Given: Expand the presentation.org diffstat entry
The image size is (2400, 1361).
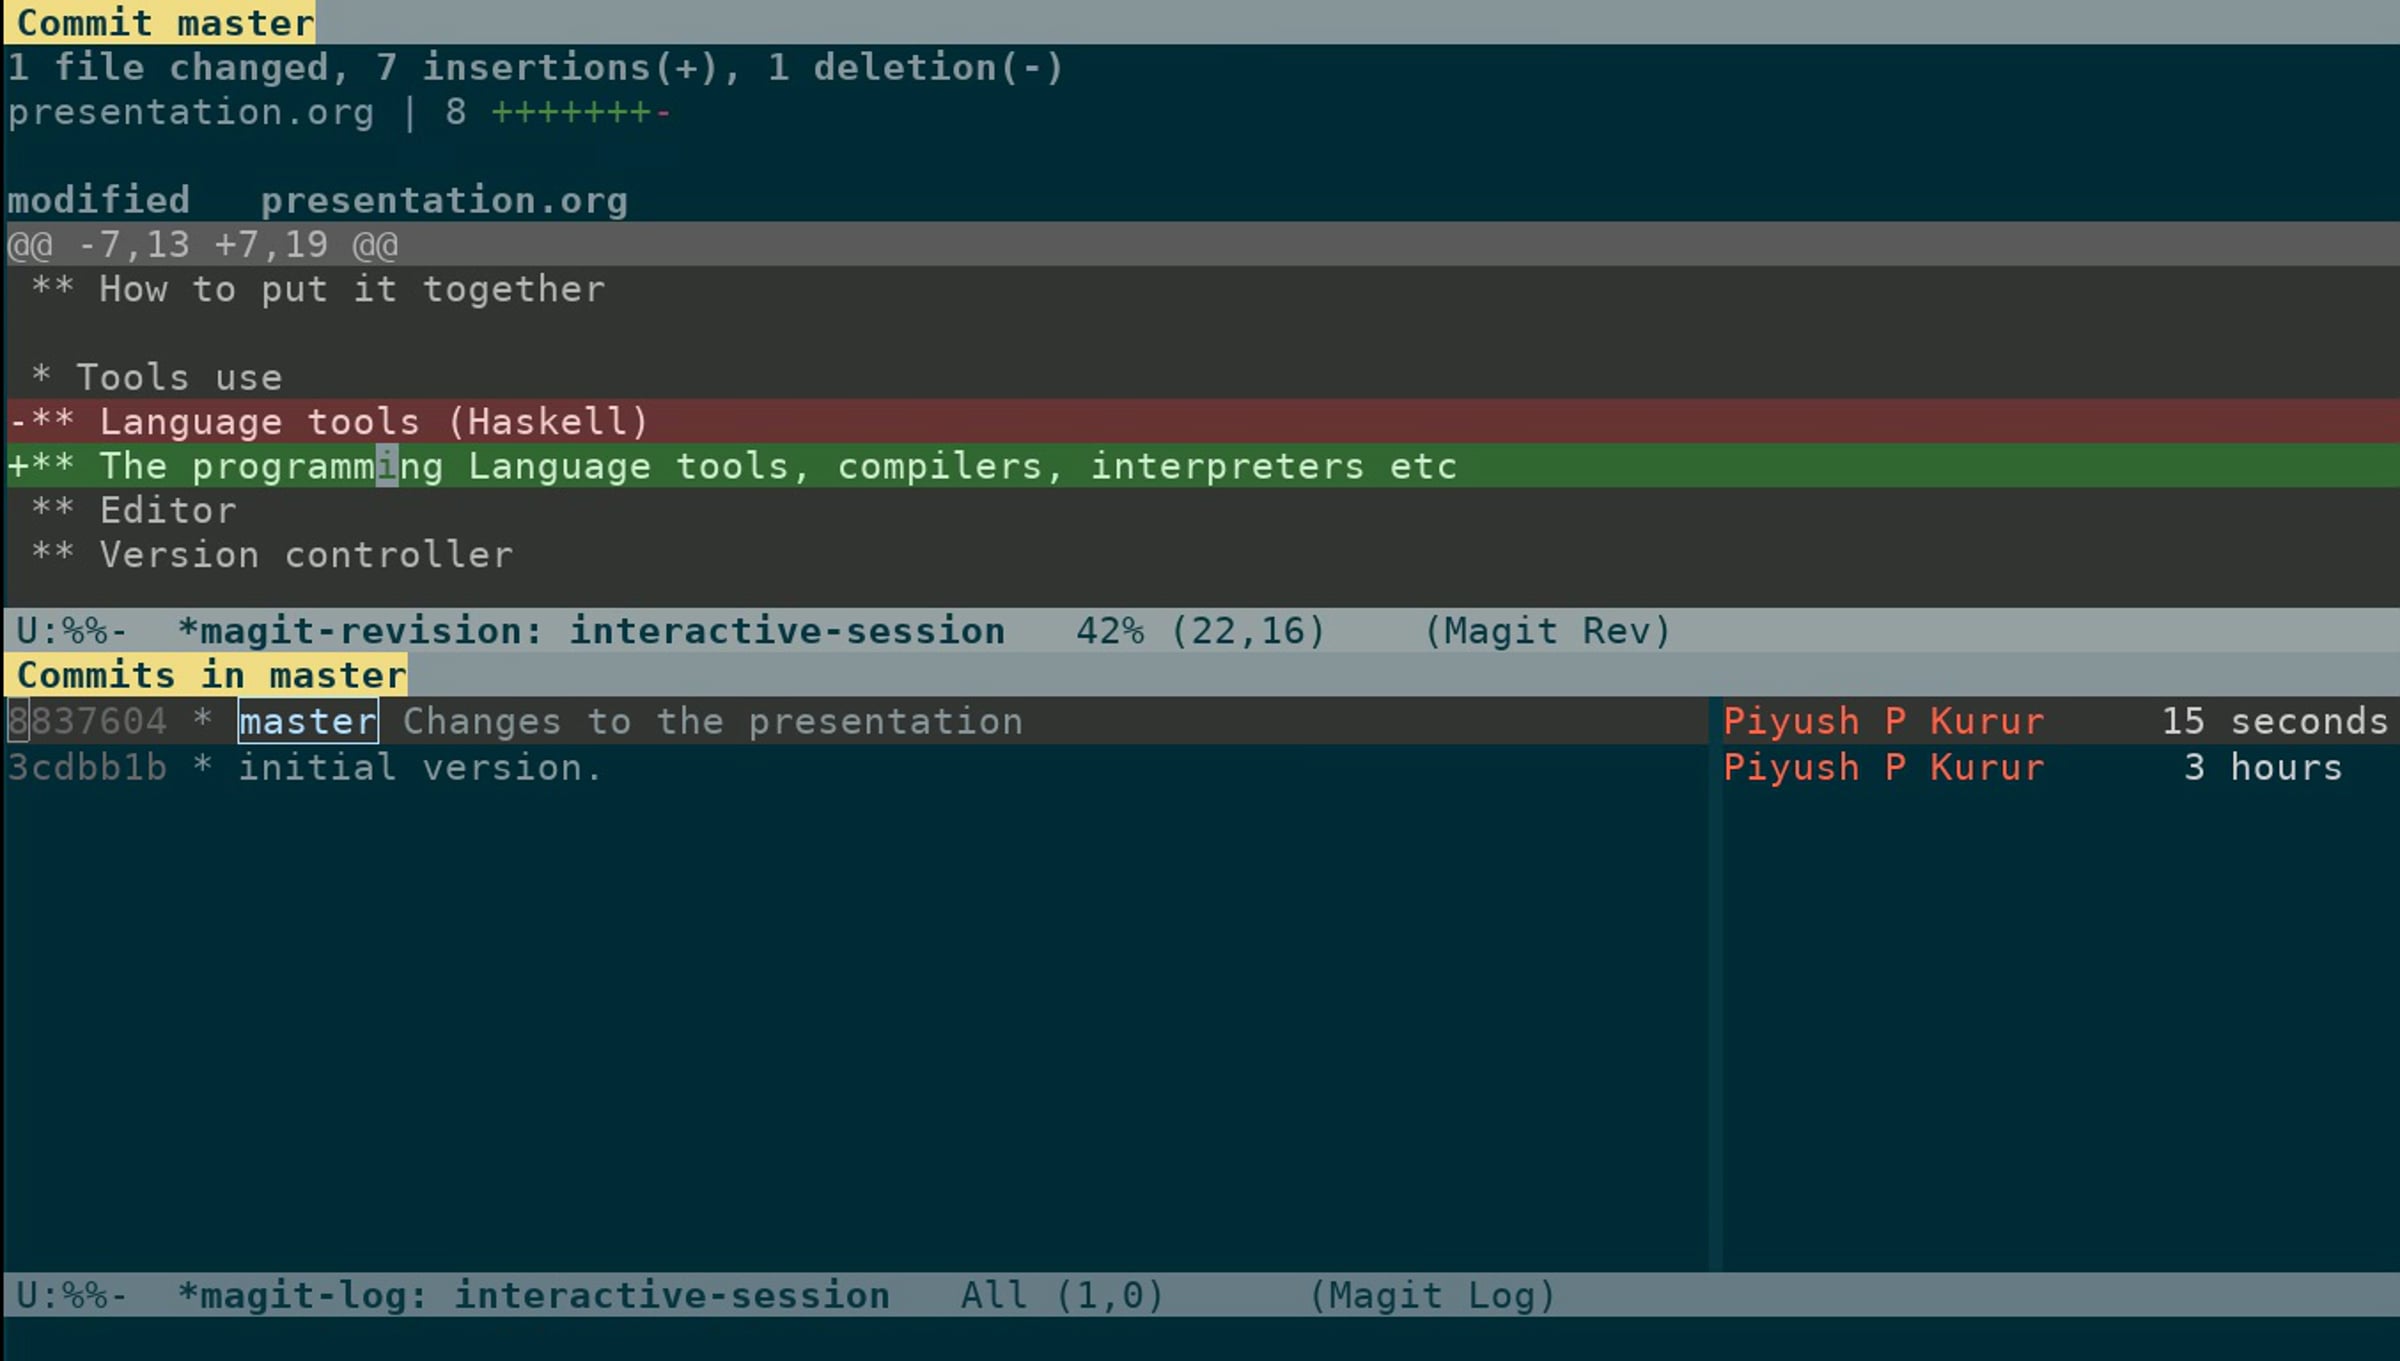Looking at the screenshot, I should [190, 112].
